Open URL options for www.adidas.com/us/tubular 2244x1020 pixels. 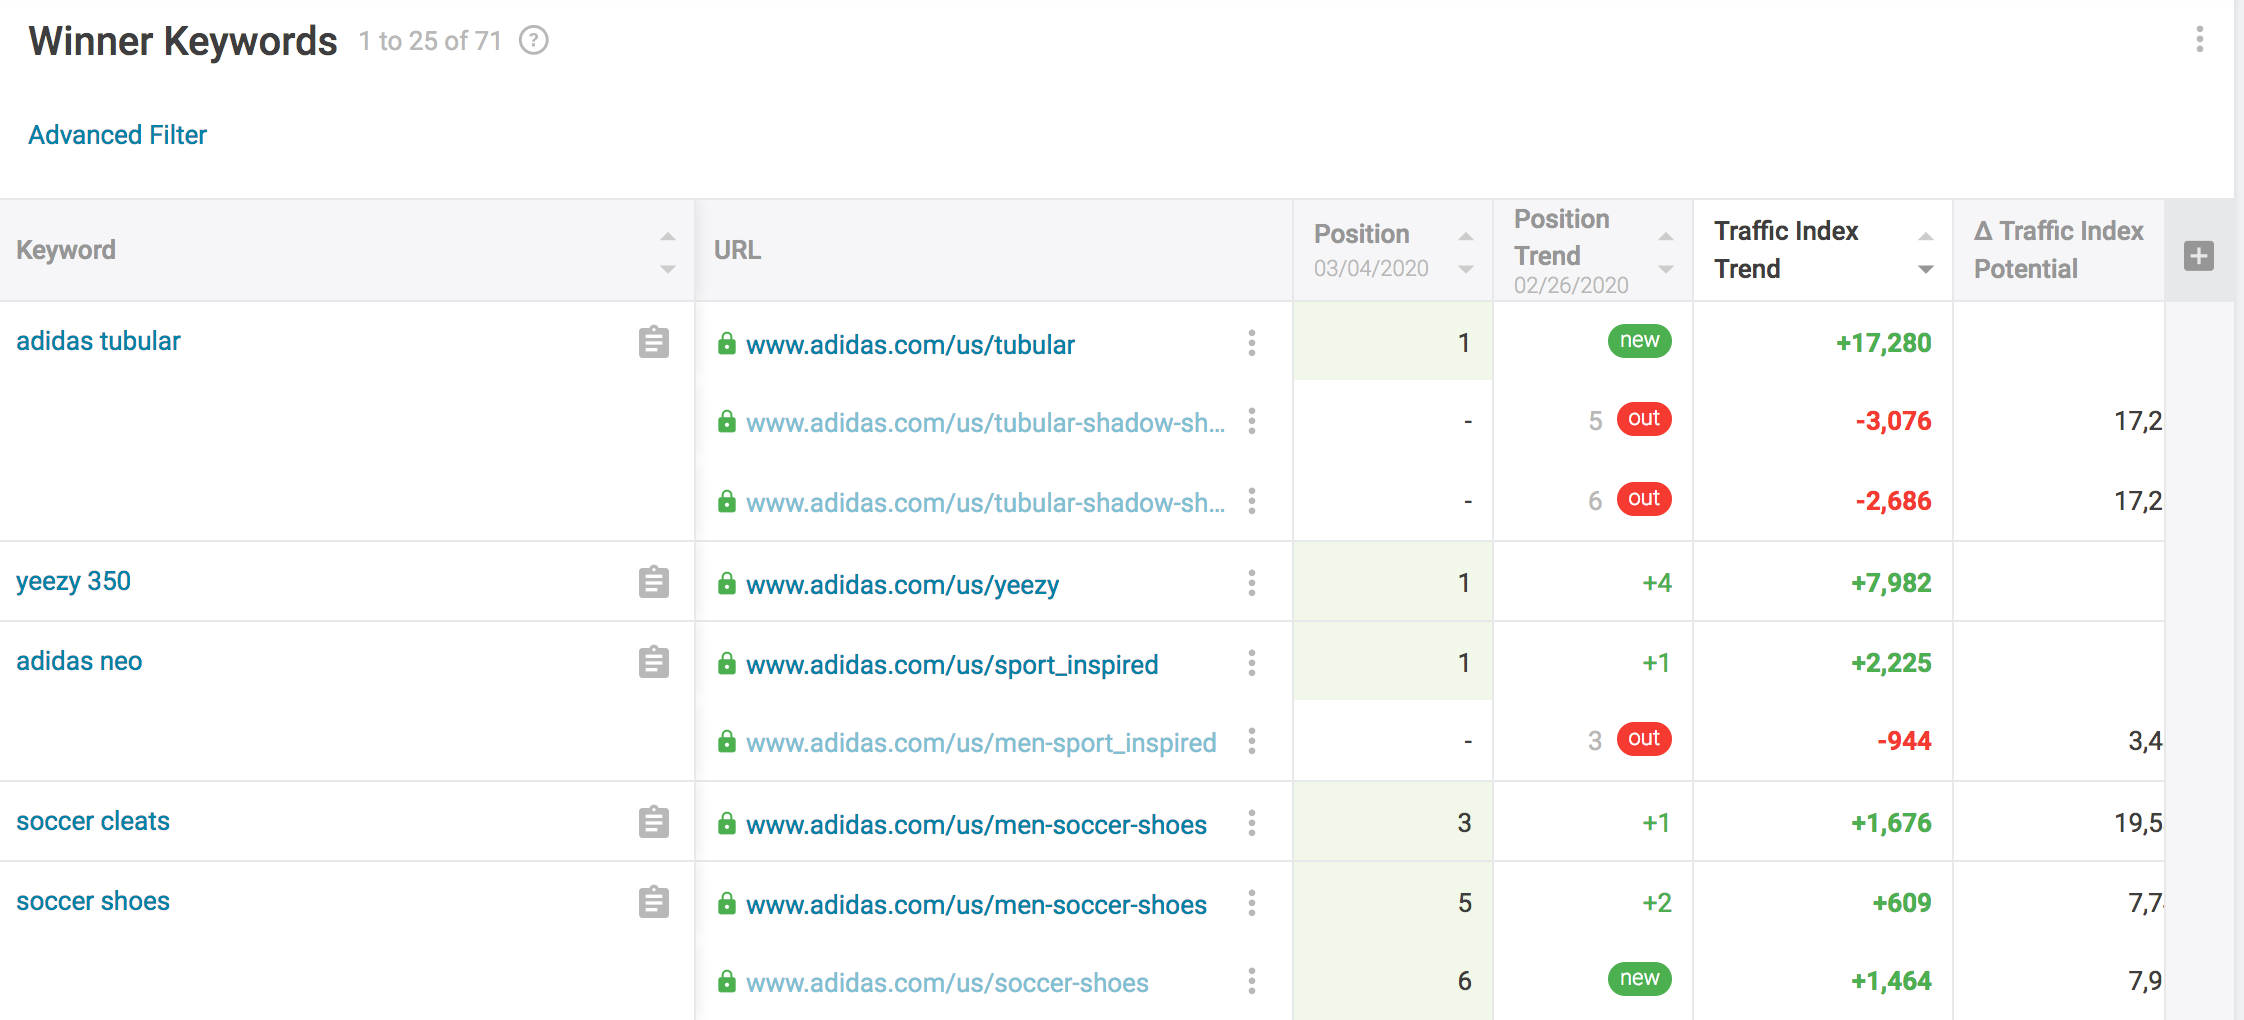tap(1251, 343)
